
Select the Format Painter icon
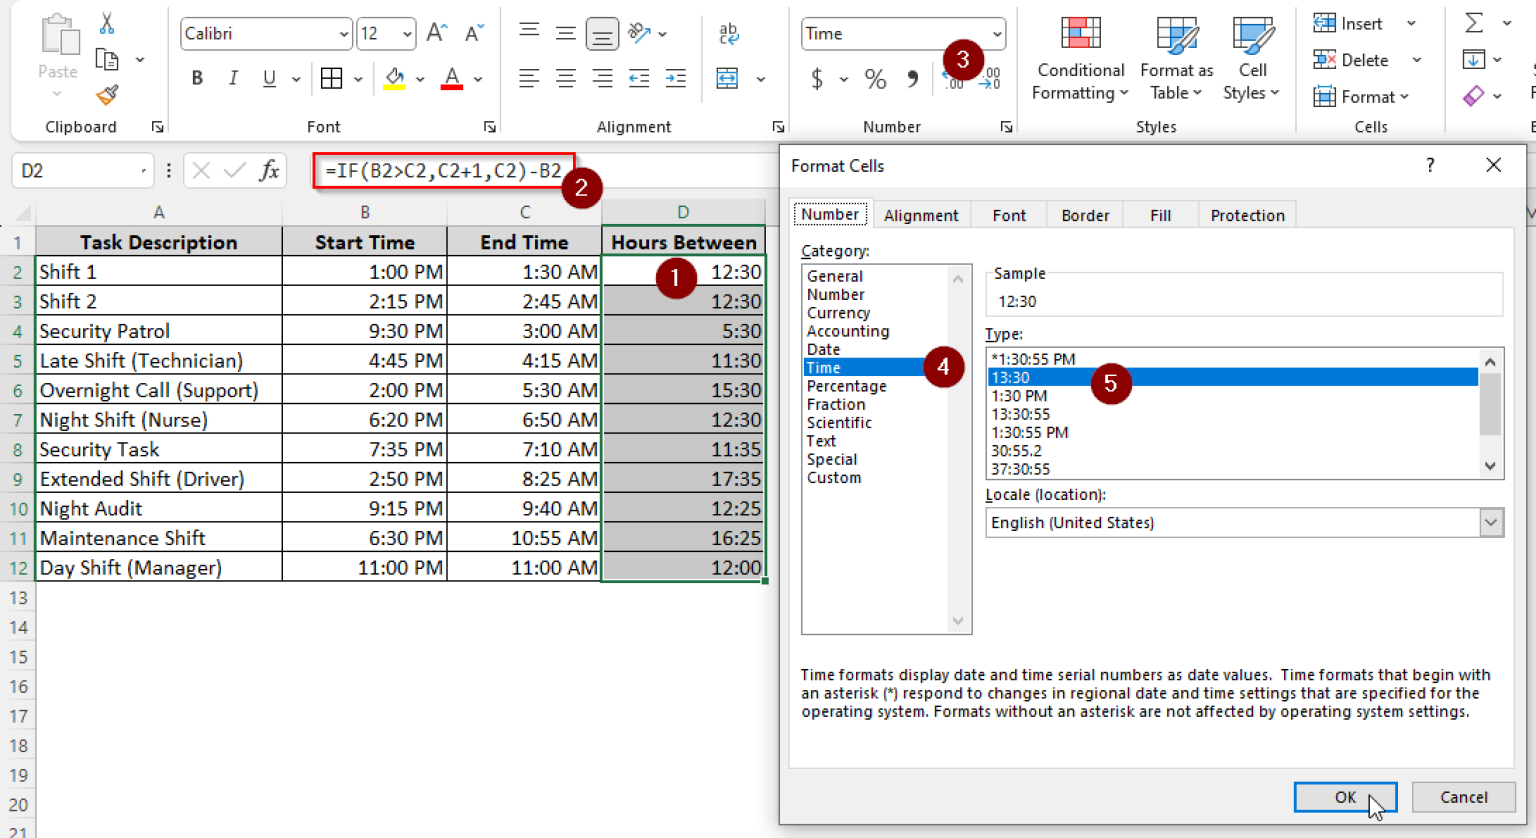[106, 96]
